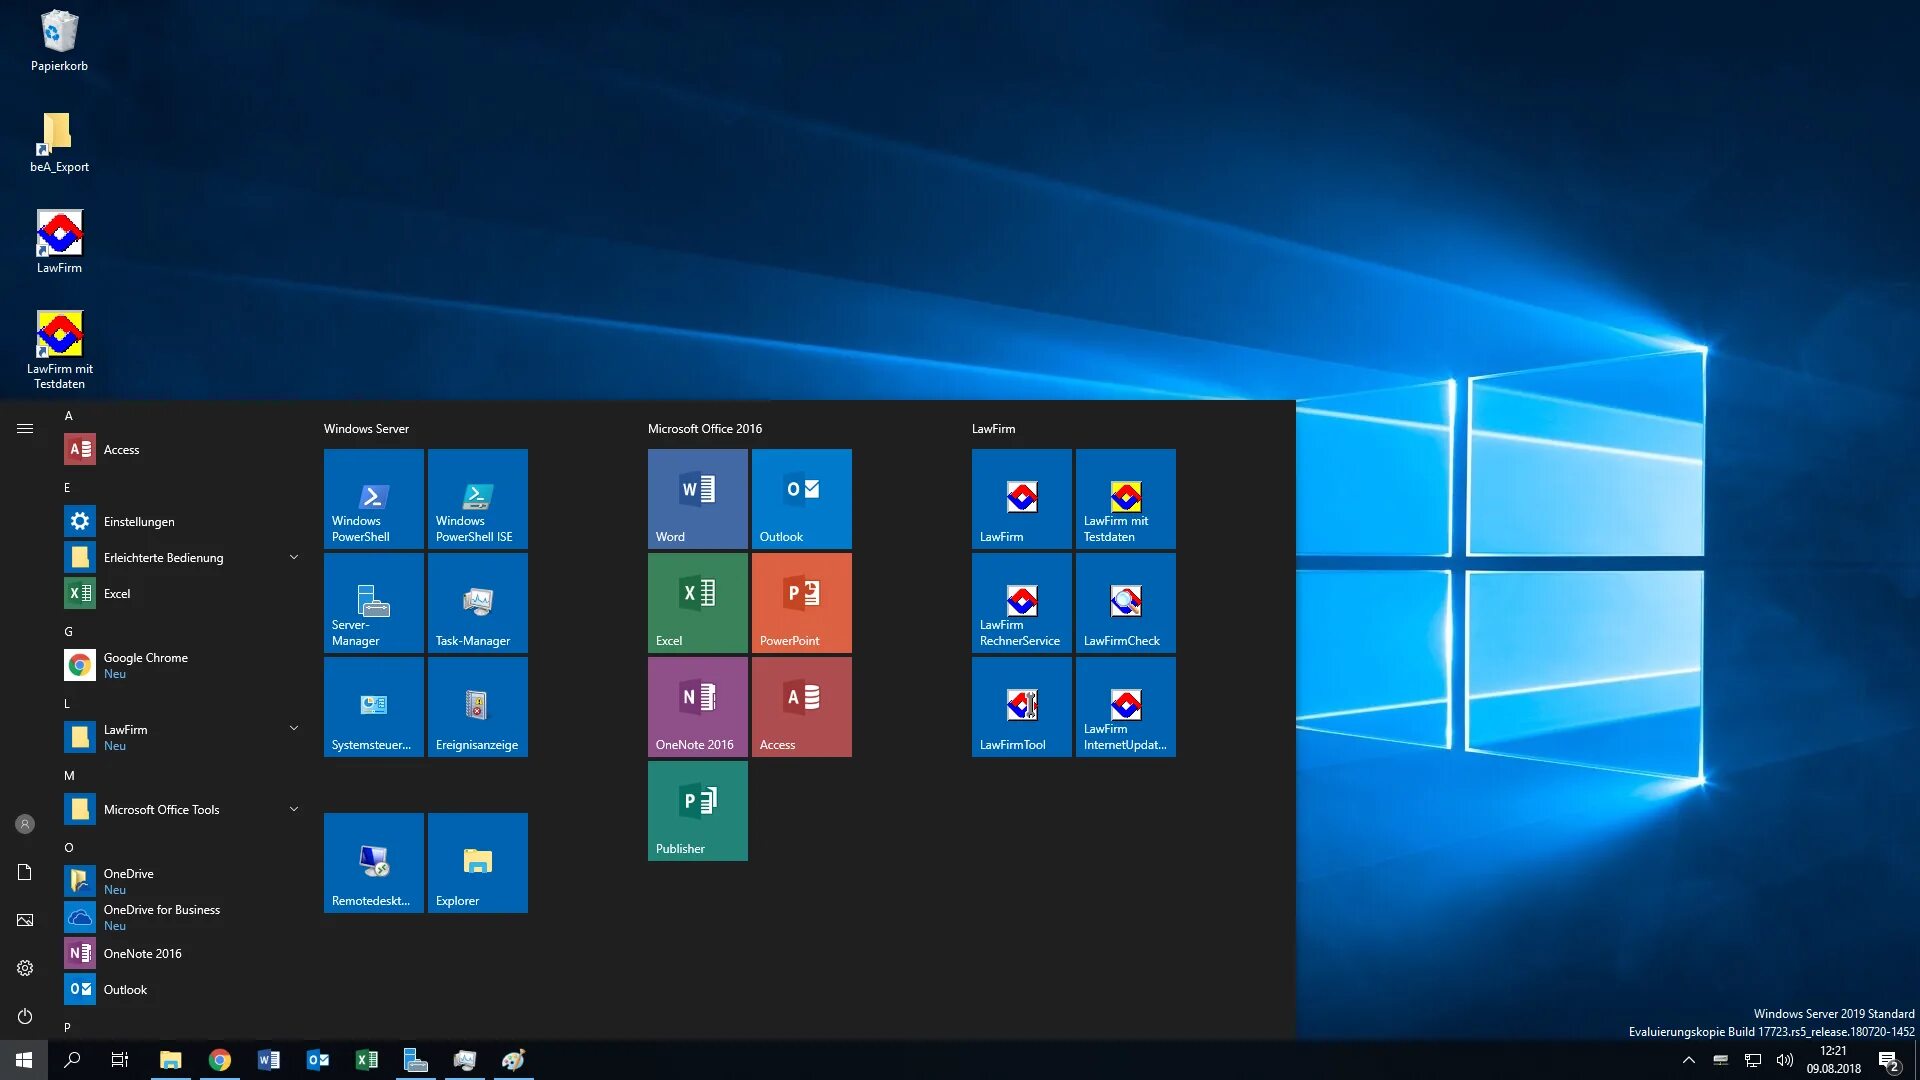Open the Task-Manager tile
This screenshot has height=1080, width=1920.
[477, 602]
